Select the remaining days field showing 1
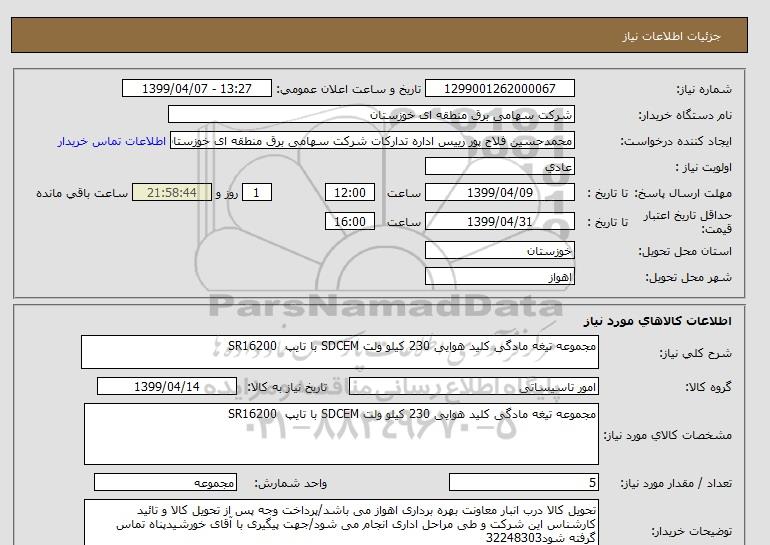 point(258,193)
